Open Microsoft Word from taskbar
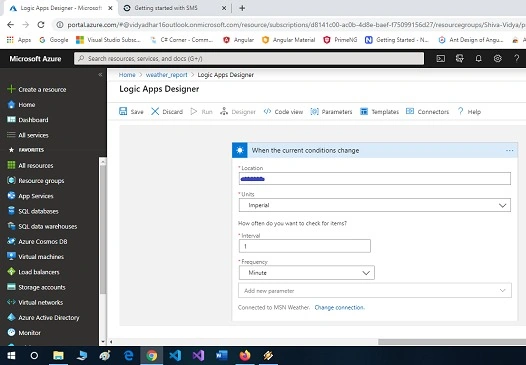526x365 pixels. pyautogui.click(x=222, y=355)
